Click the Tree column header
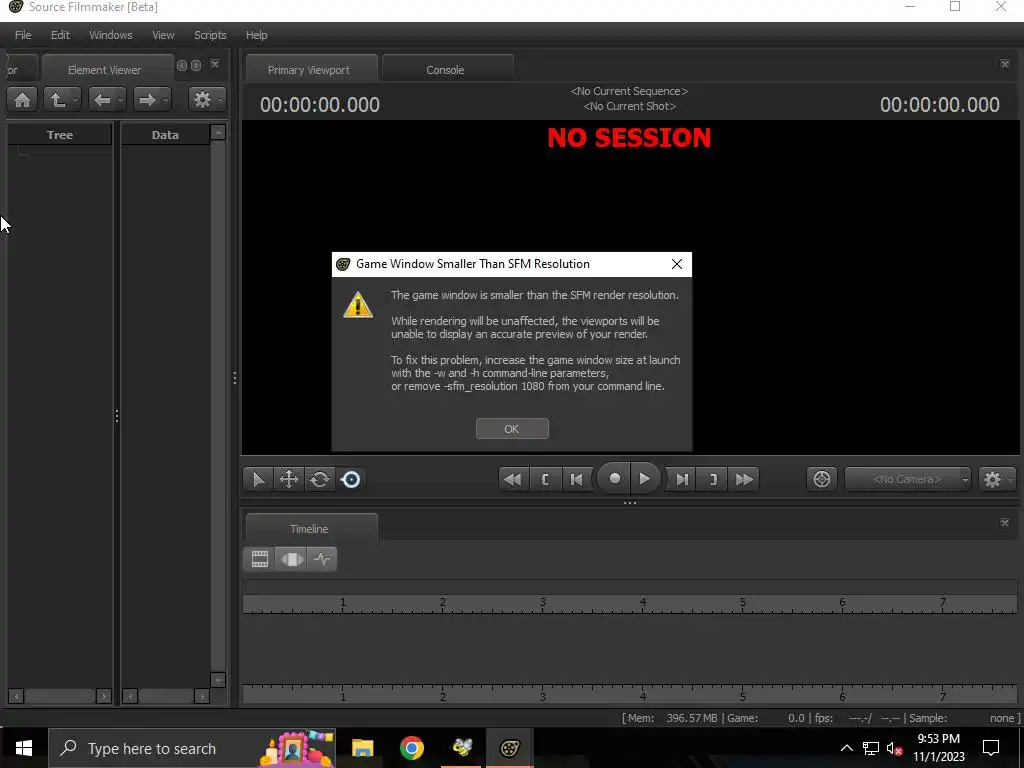Screen dimensions: 1024x768 coord(60,135)
